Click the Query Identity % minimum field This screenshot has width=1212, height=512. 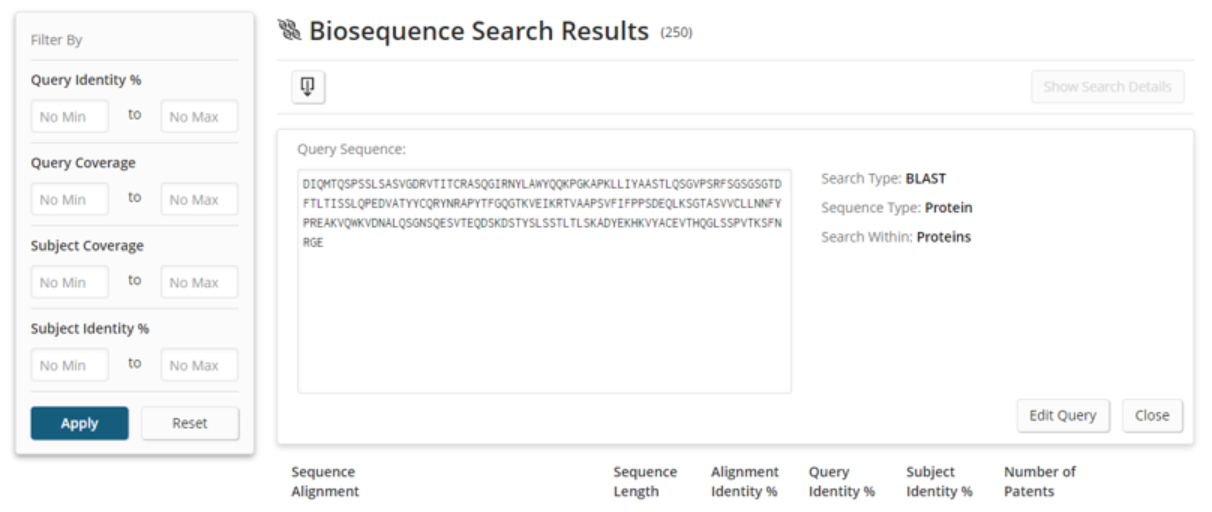tap(69, 117)
